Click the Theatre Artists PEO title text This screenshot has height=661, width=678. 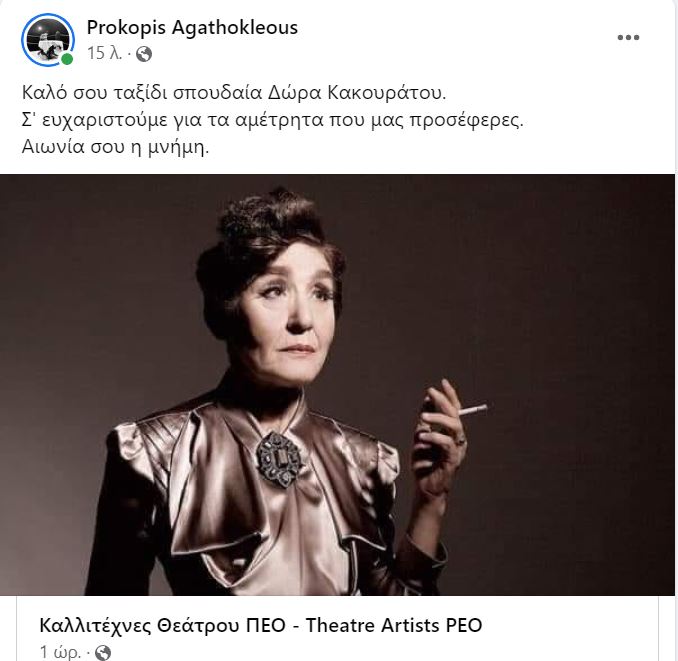pyautogui.click(x=393, y=625)
